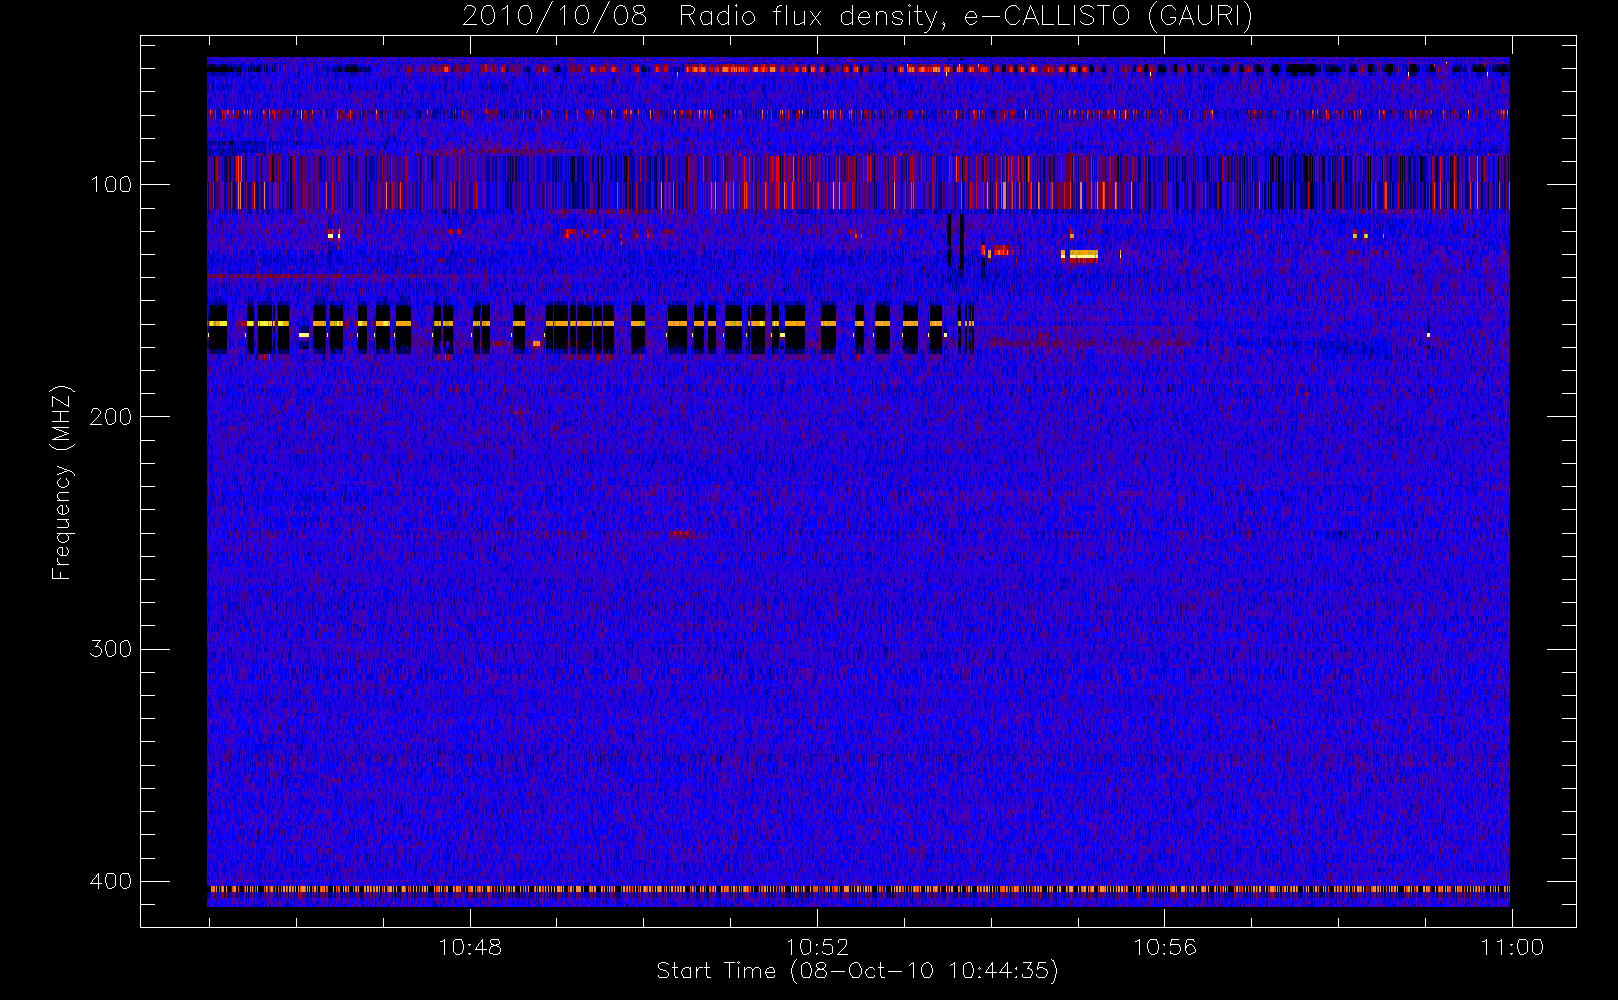Click the 11:00 time tick label

pyautogui.click(x=1512, y=947)
